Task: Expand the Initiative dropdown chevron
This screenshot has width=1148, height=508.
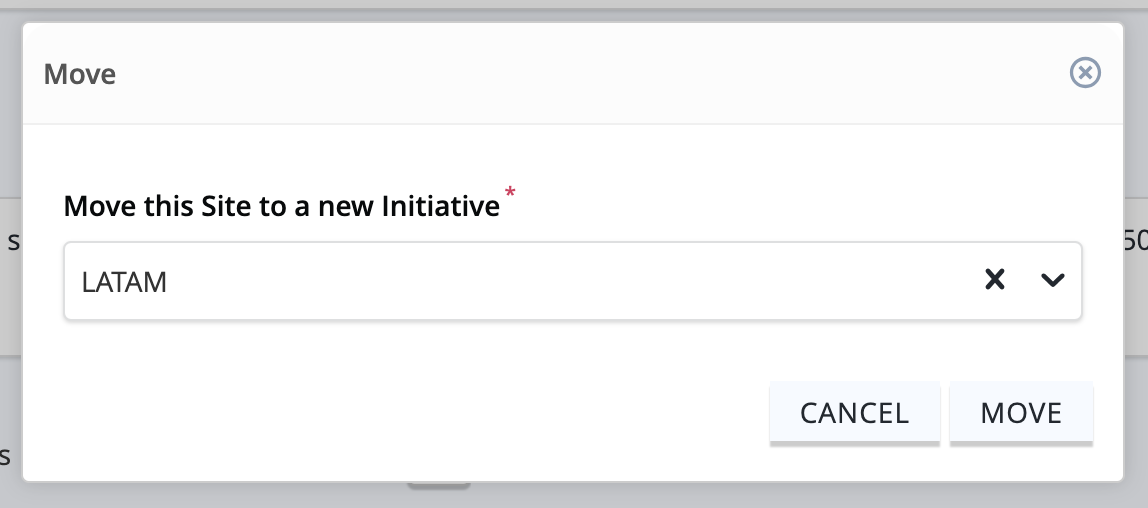Action: click(x=1052, y=280)
